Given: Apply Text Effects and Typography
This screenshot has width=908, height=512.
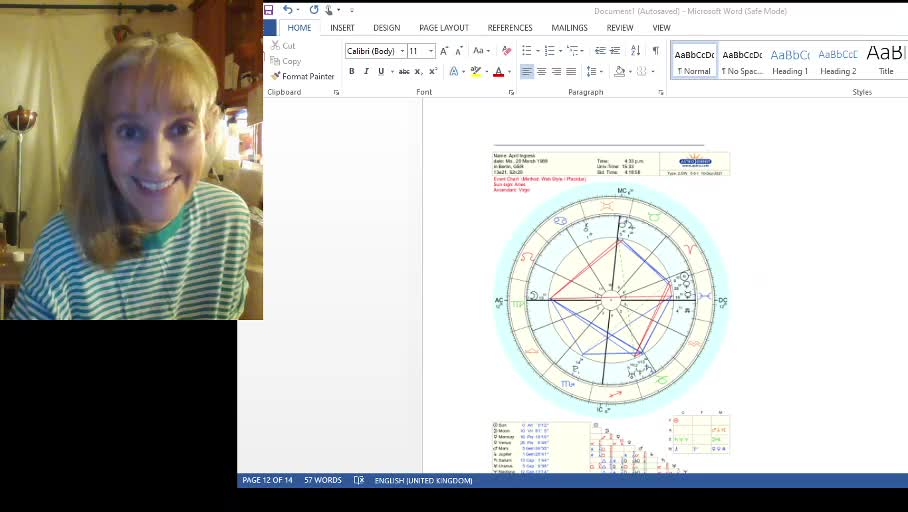Looking at the screenshot, I should [x=454, y=71].
